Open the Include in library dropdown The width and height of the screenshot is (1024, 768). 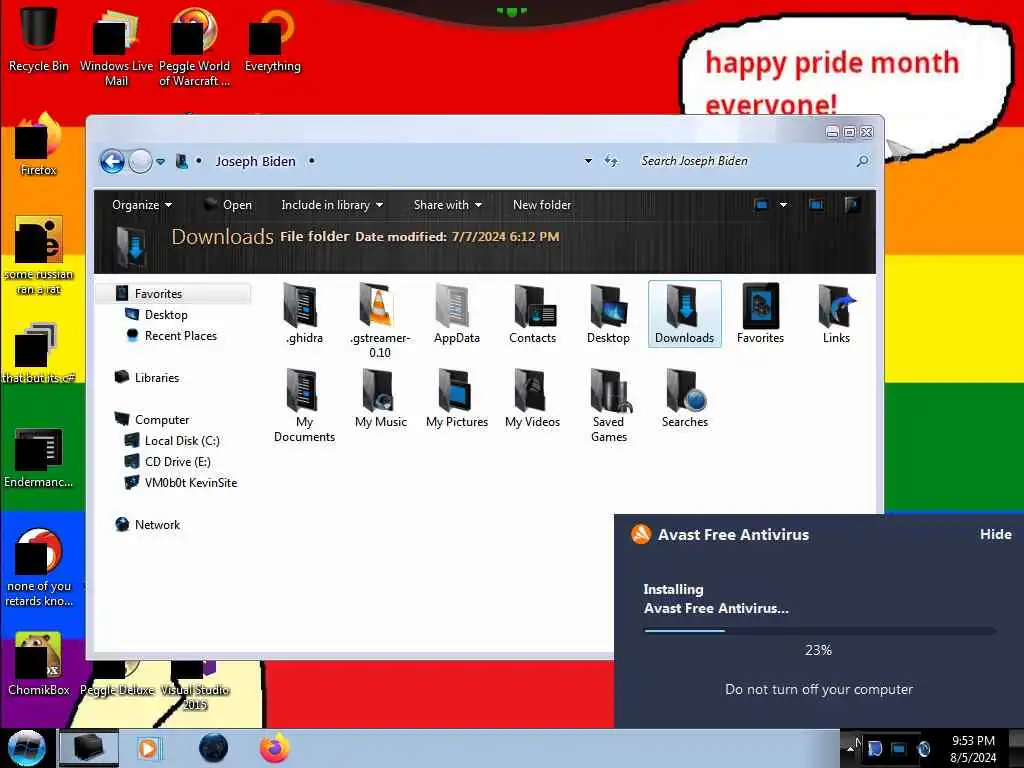332,205
